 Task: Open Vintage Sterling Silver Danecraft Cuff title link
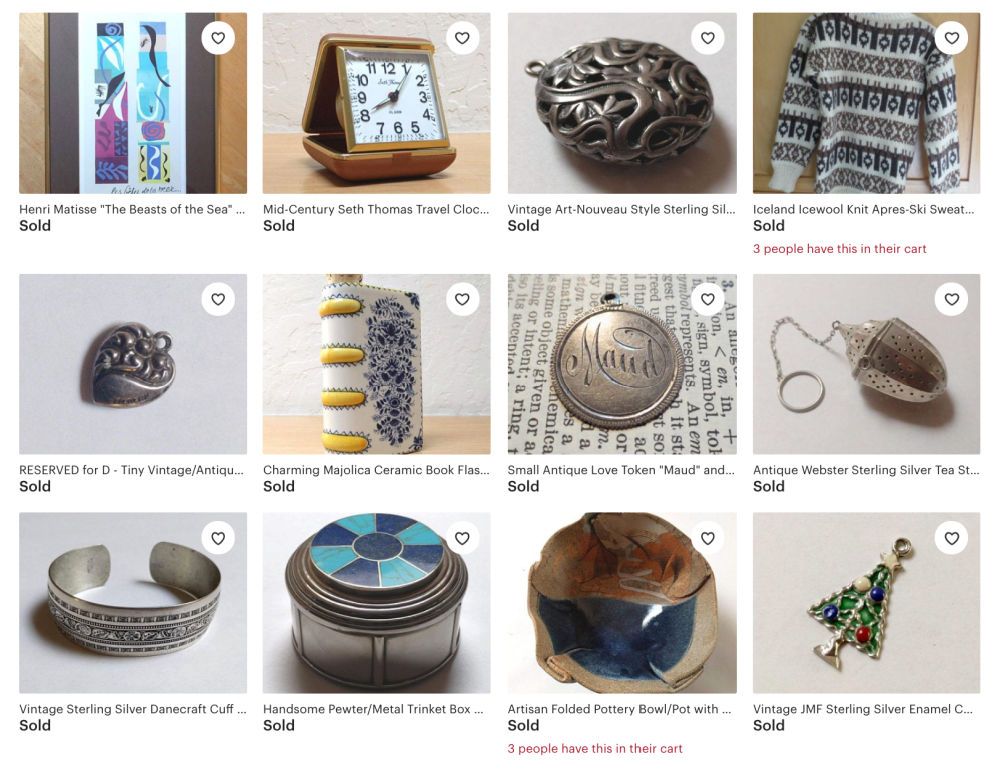click(x=133, y=709)
